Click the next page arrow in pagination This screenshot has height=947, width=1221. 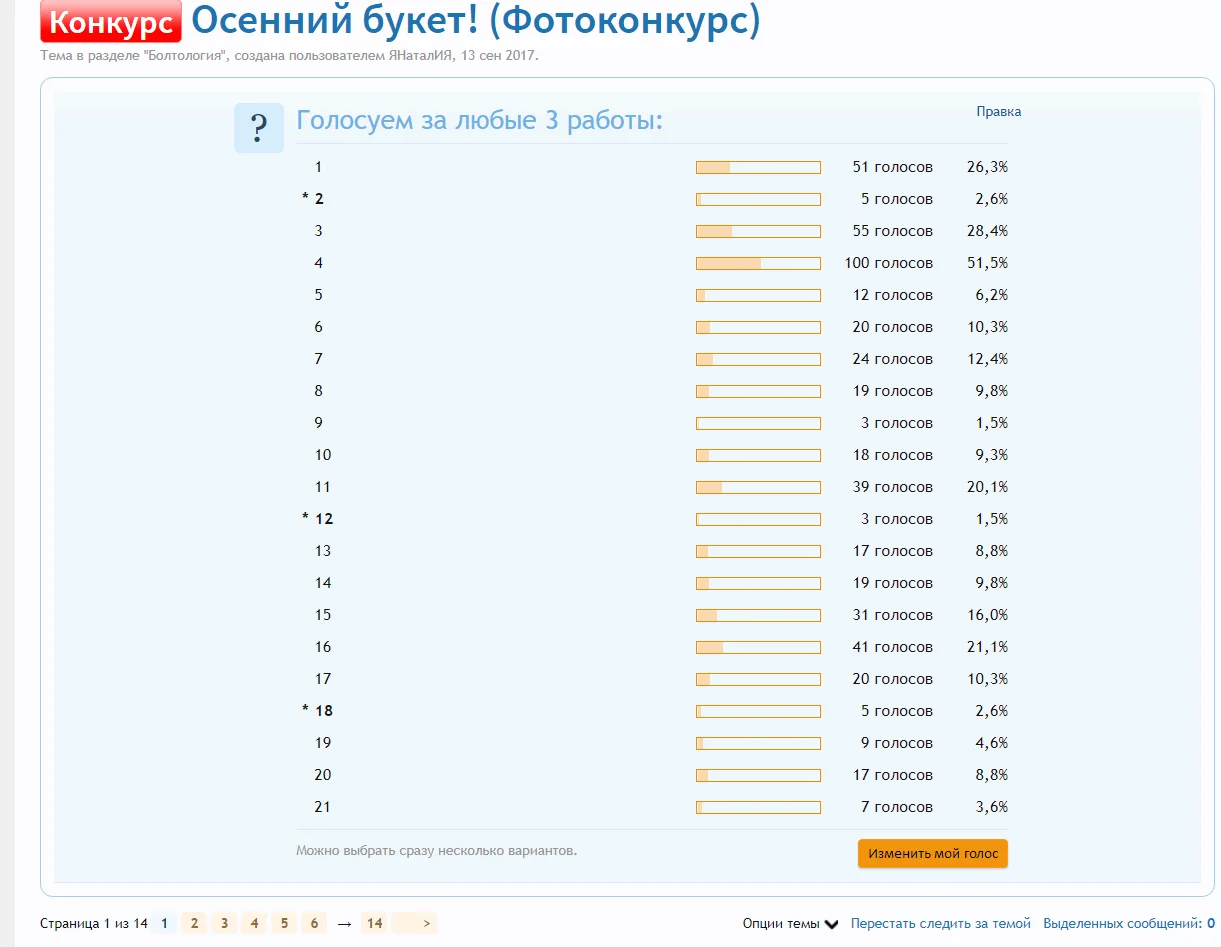[427, 923]
